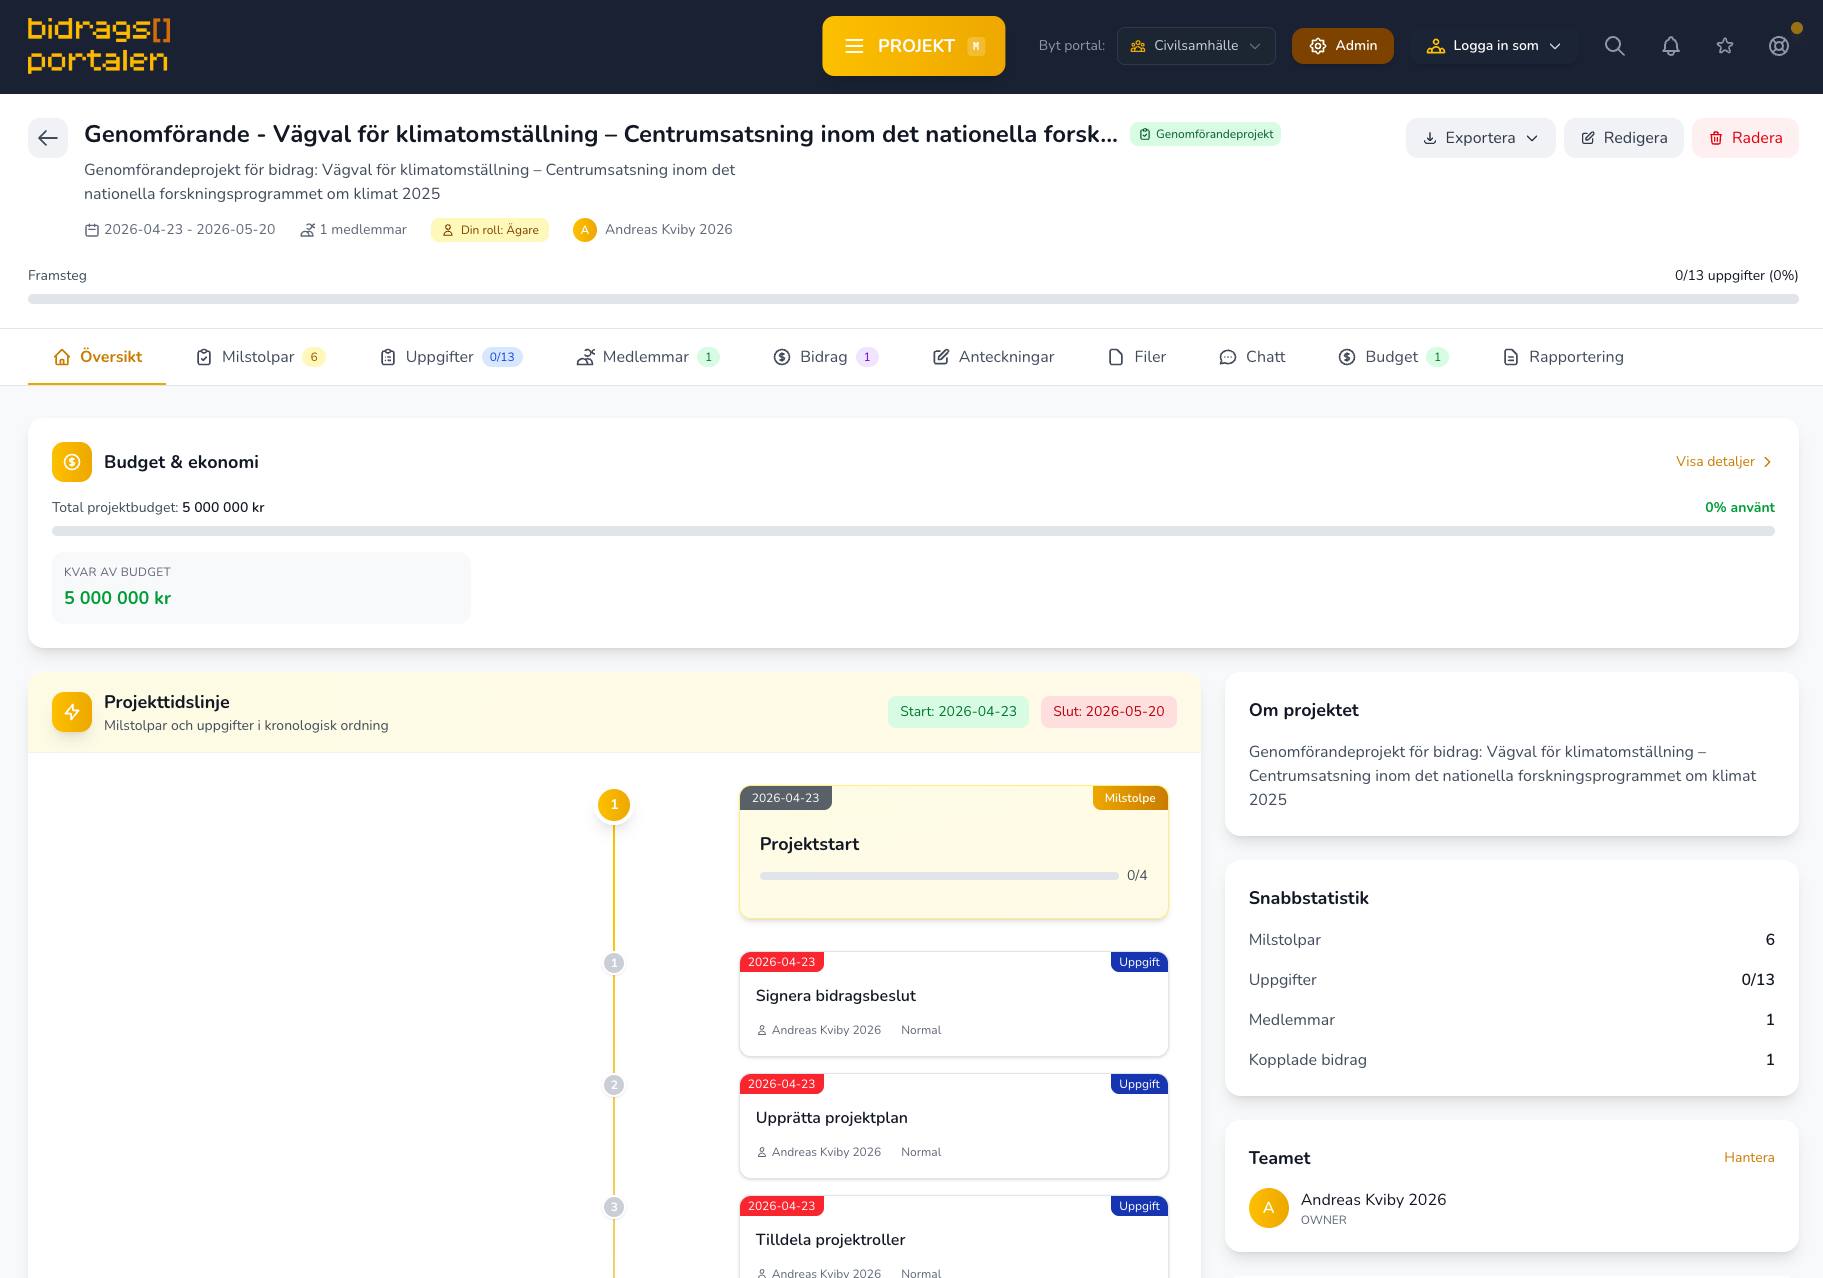The width and height of the screenshot is (1823, 1278).
Task: Click the Rapportering tab document icon
Action: click(x=1511, y=357)
